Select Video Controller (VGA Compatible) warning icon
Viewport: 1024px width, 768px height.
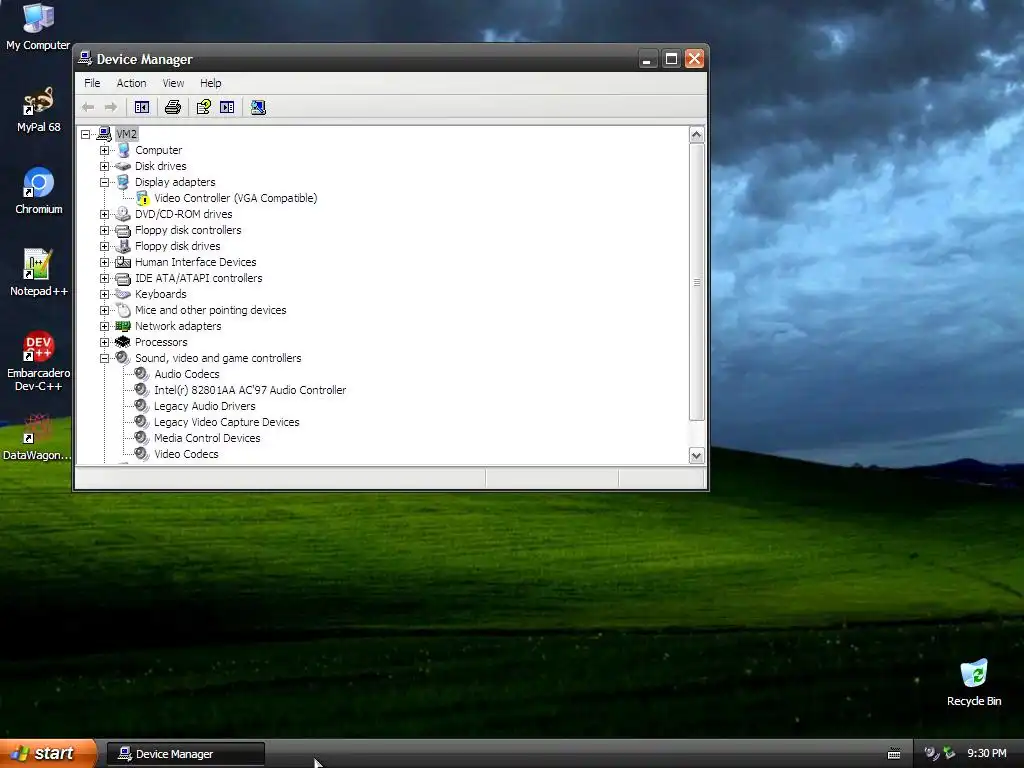click(x=142, y=199)
